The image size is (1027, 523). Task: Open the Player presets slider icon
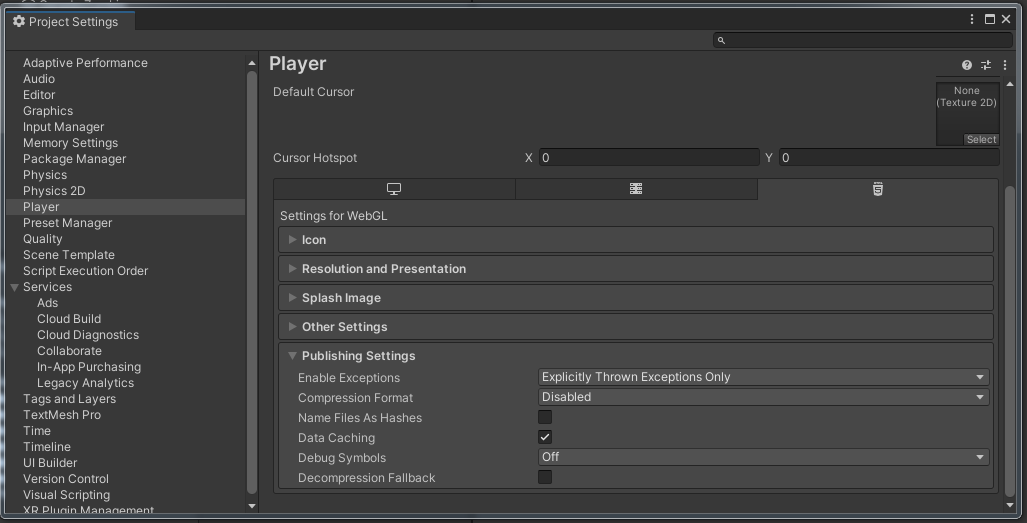tap(986, 65)
